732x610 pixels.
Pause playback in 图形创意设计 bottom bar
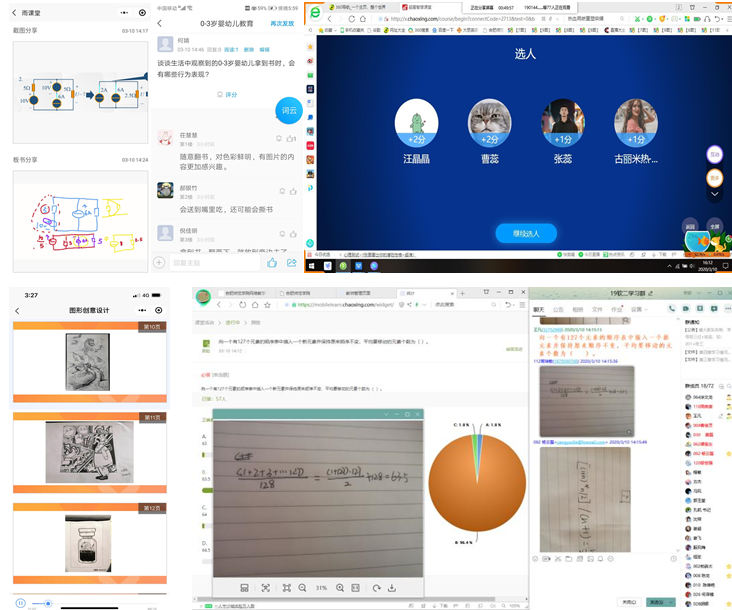[19, 603]
